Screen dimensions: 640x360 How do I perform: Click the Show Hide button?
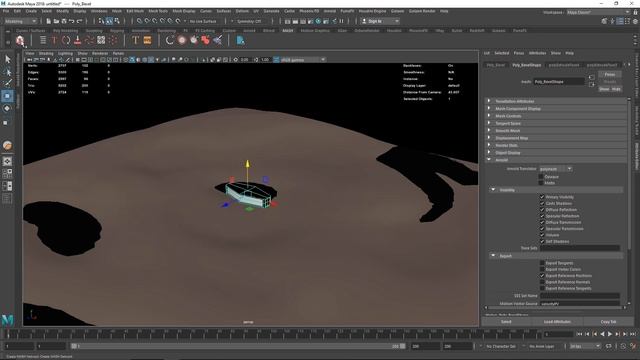610,89
